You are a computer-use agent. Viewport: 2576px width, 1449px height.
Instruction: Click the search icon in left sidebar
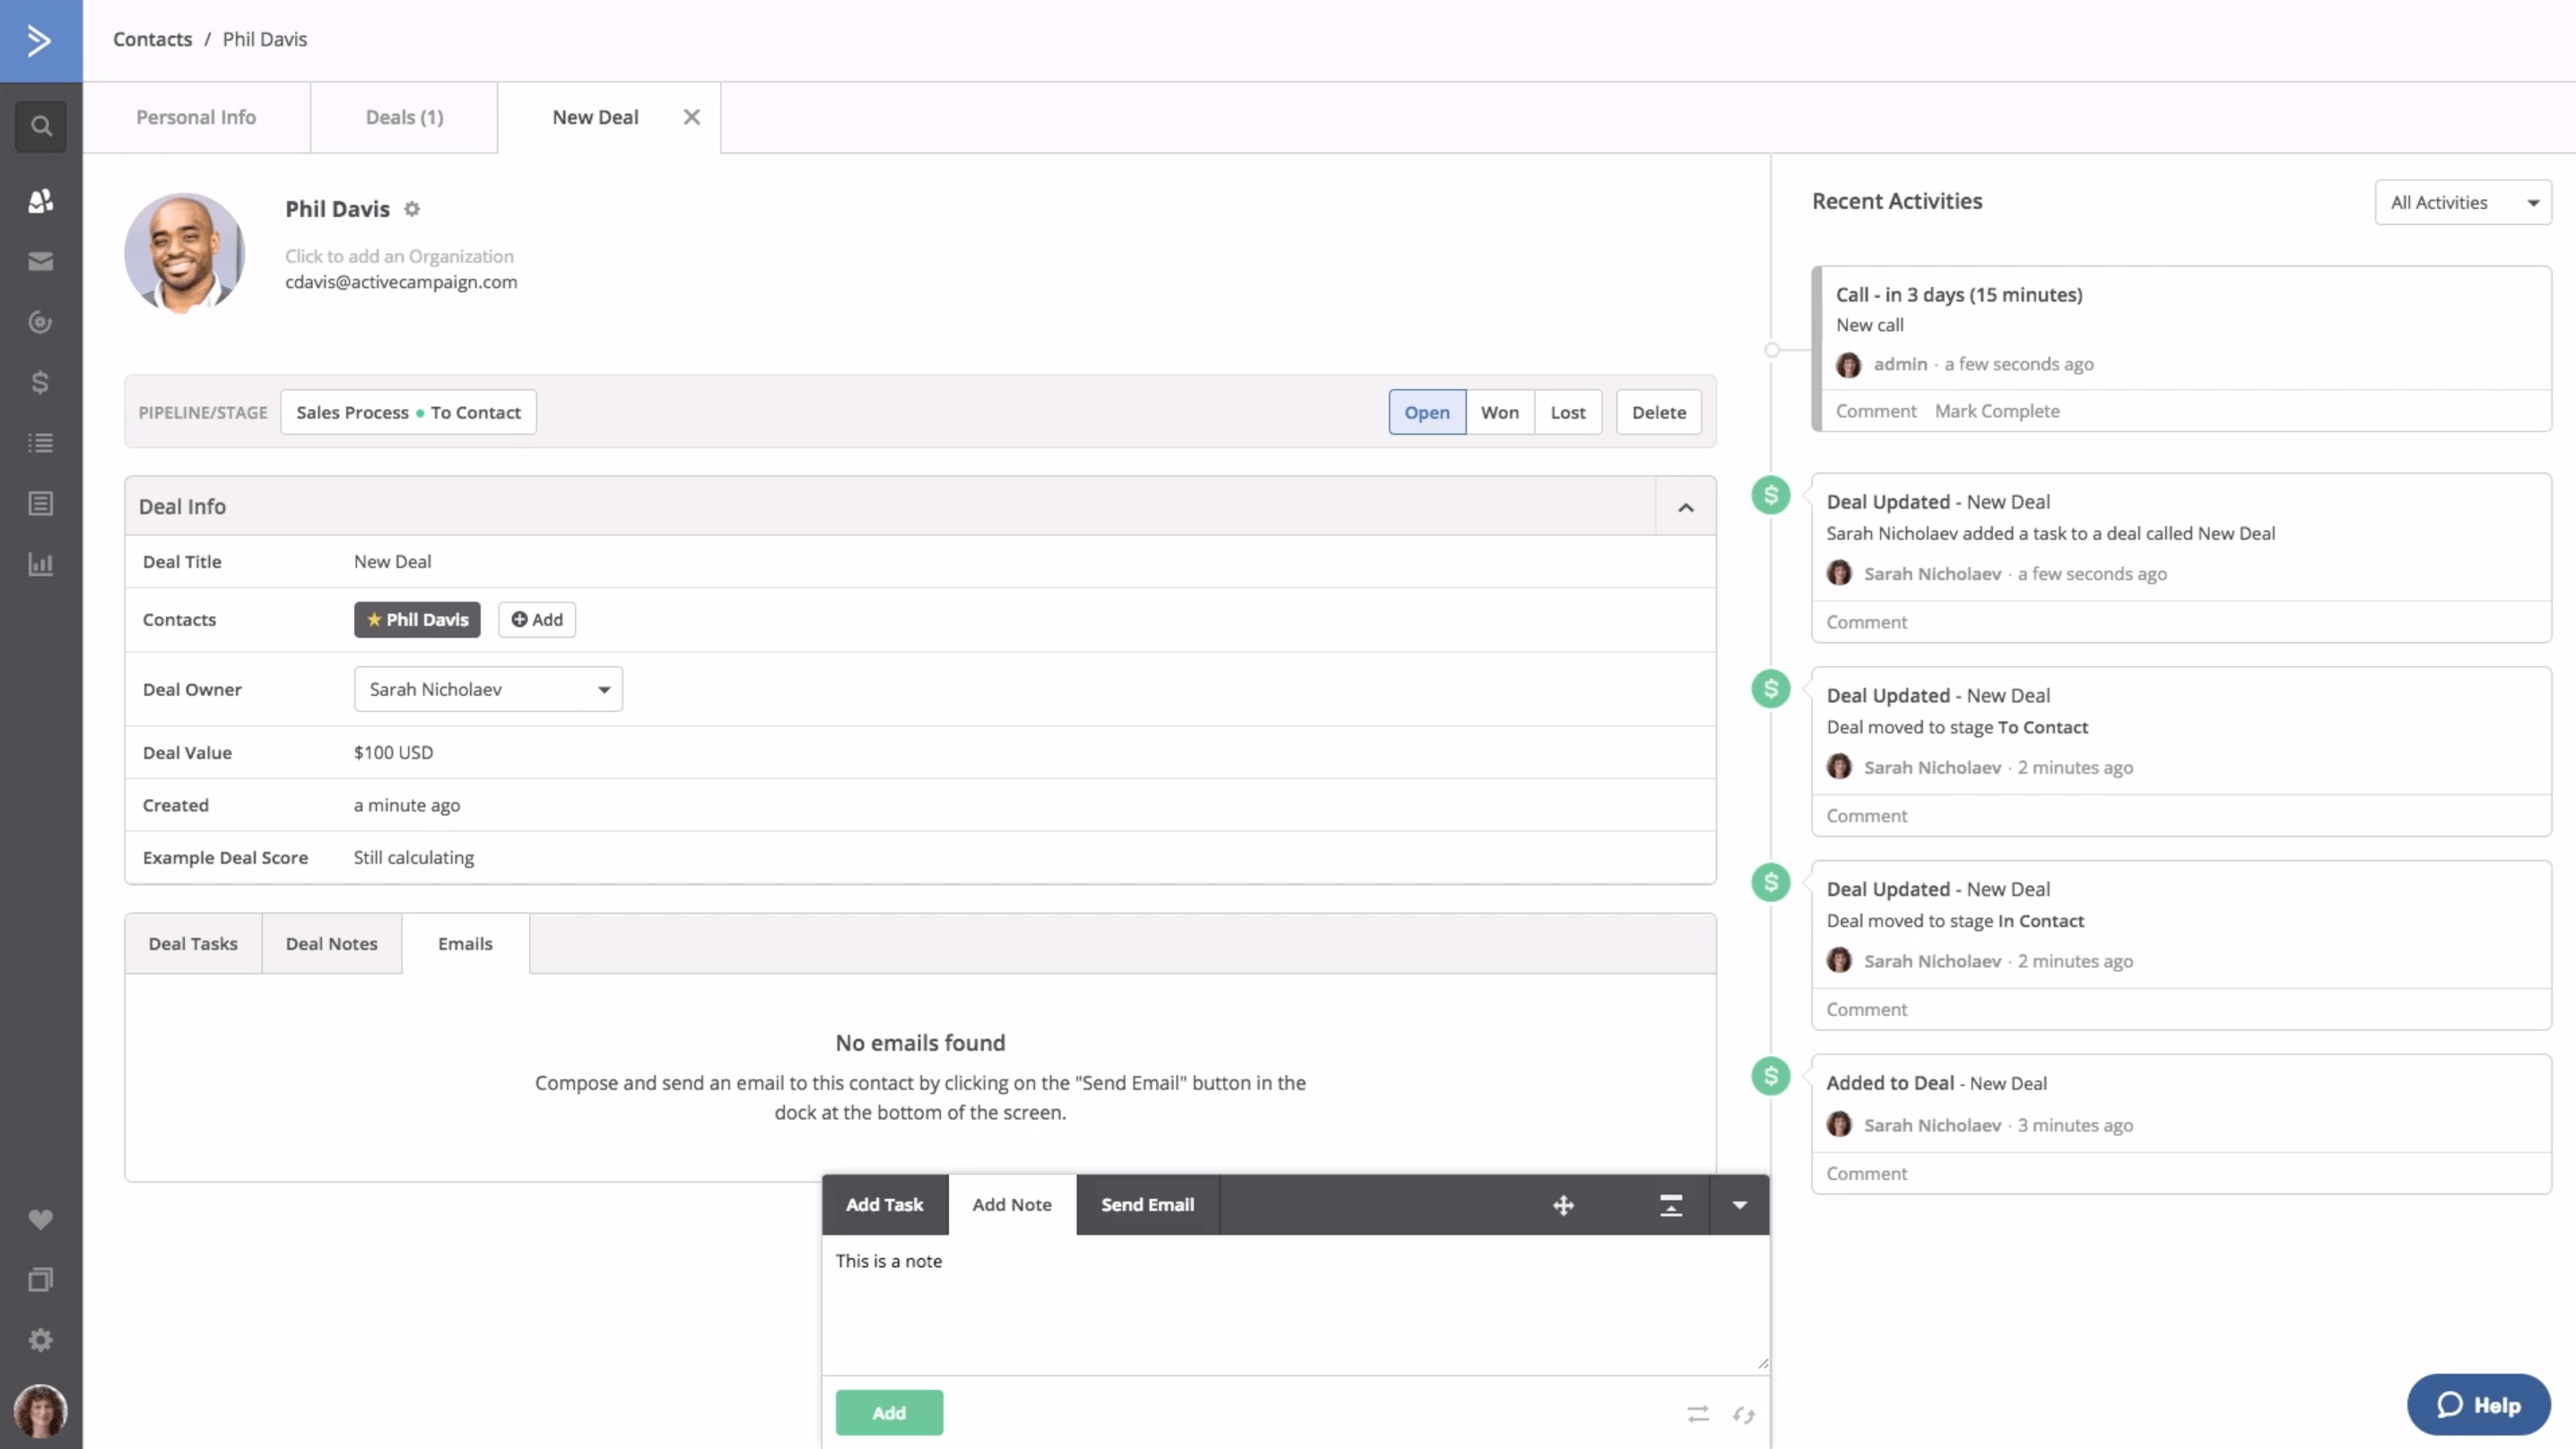click(40, 126)
